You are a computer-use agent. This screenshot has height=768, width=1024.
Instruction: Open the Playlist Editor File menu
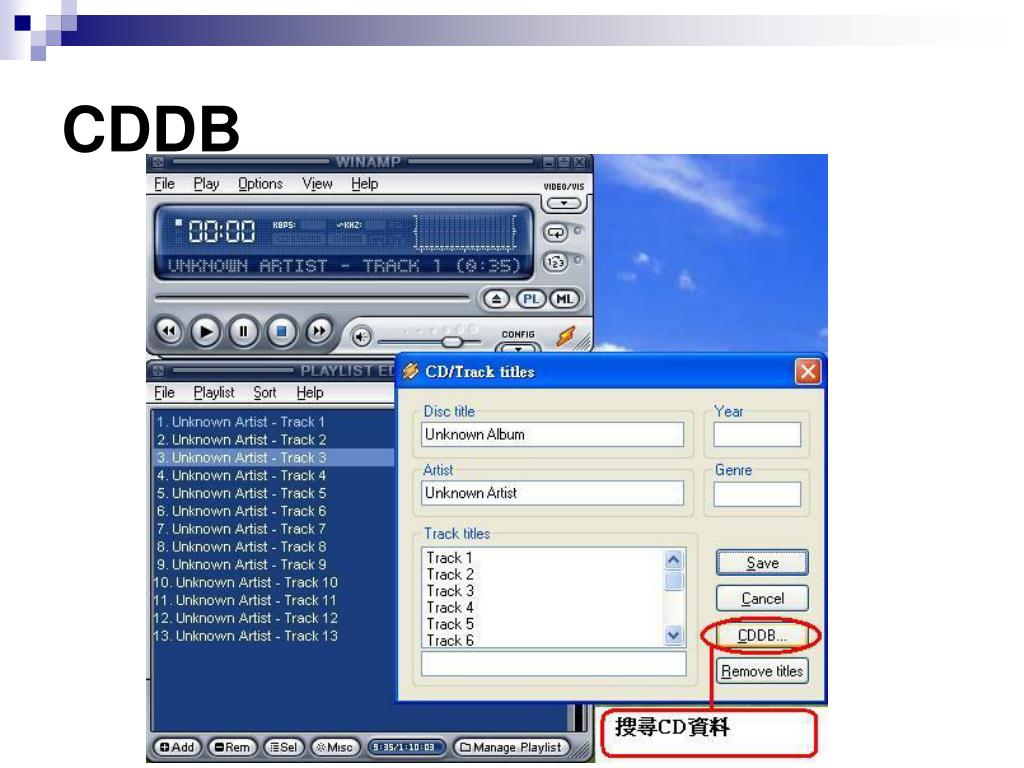point(164,392)
